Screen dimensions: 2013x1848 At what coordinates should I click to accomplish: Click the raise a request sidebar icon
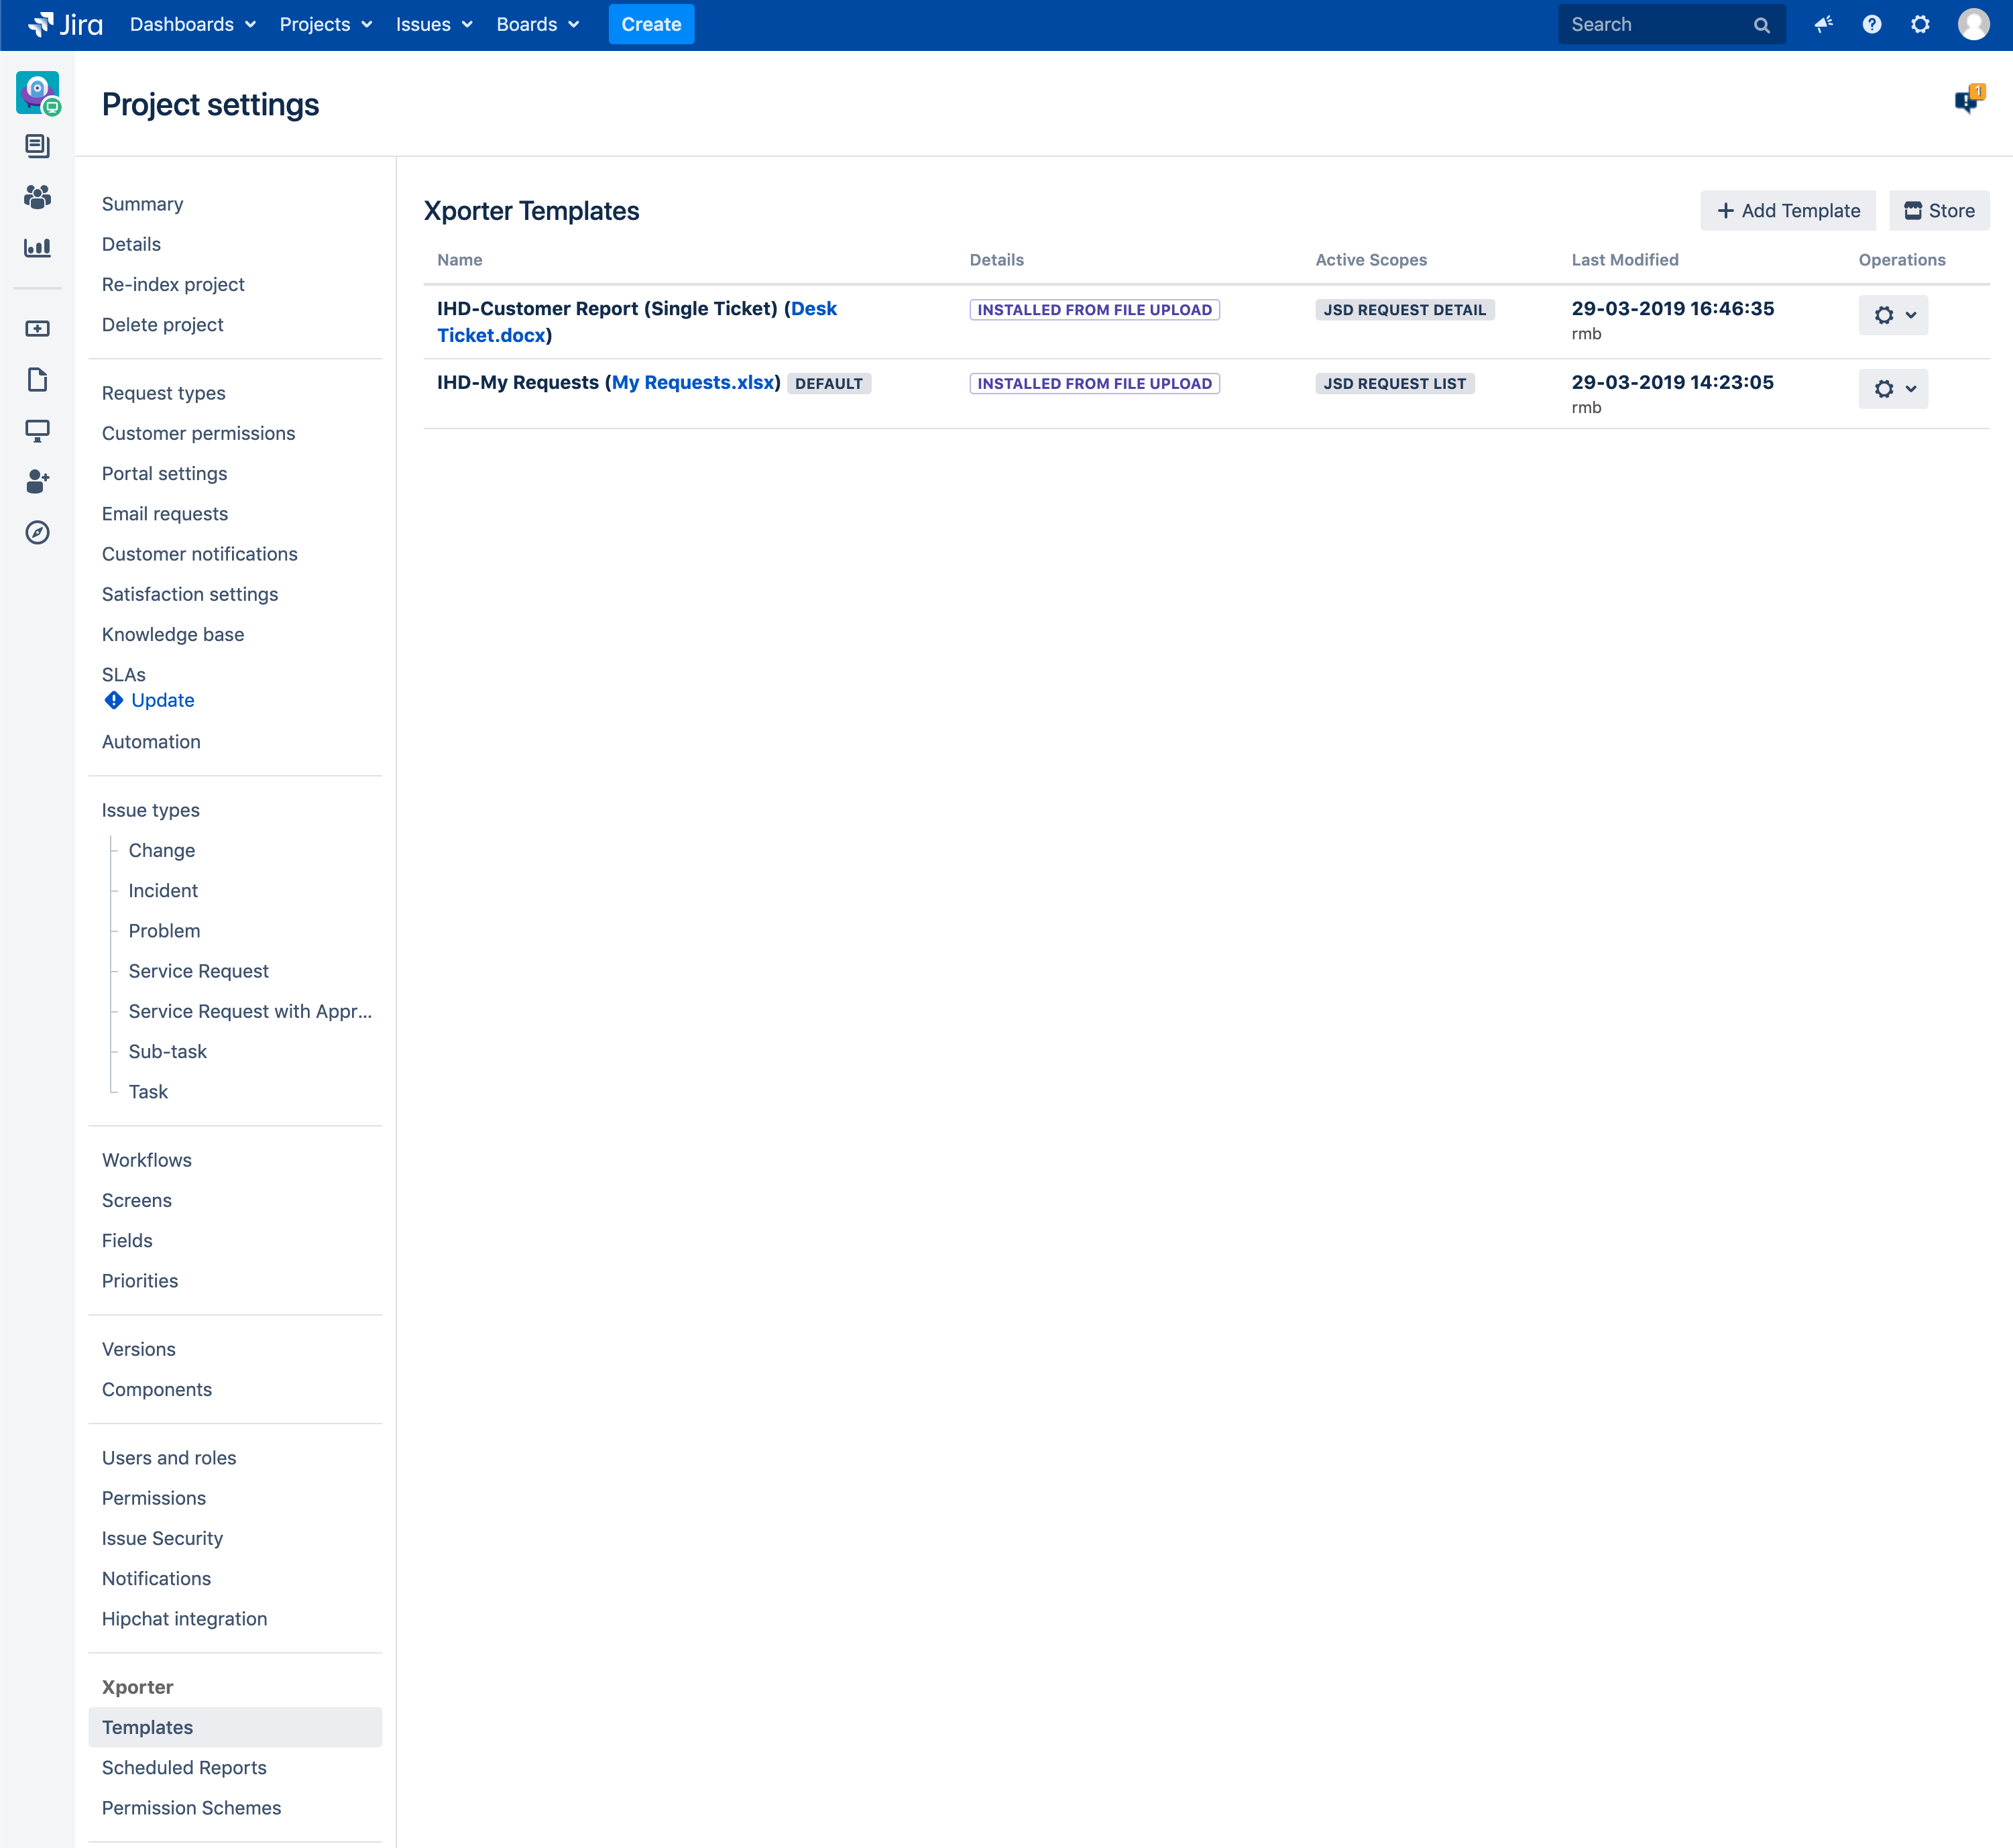tap(37, 329)
